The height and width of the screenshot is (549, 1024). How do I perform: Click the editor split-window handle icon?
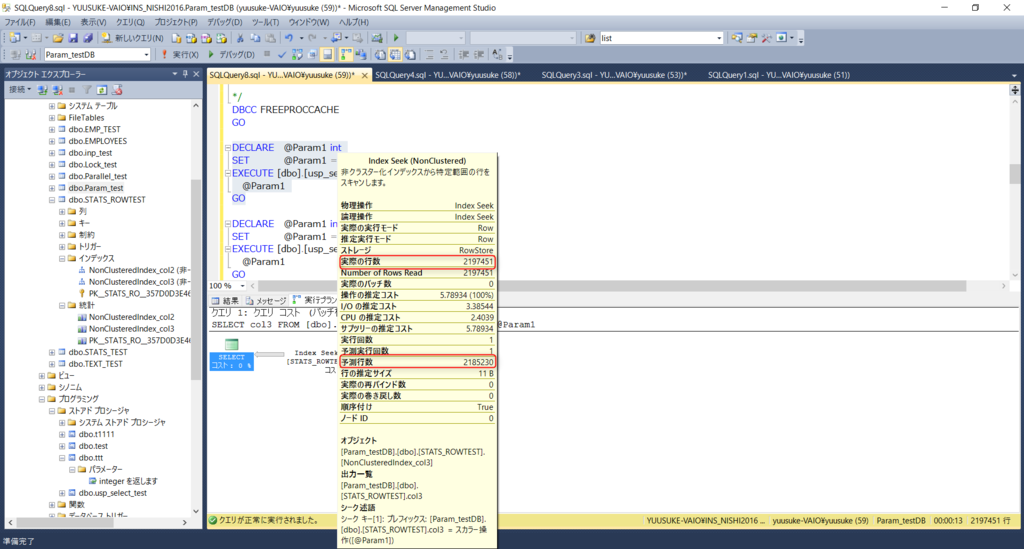pyautogui.click(x=1015, y=90)
